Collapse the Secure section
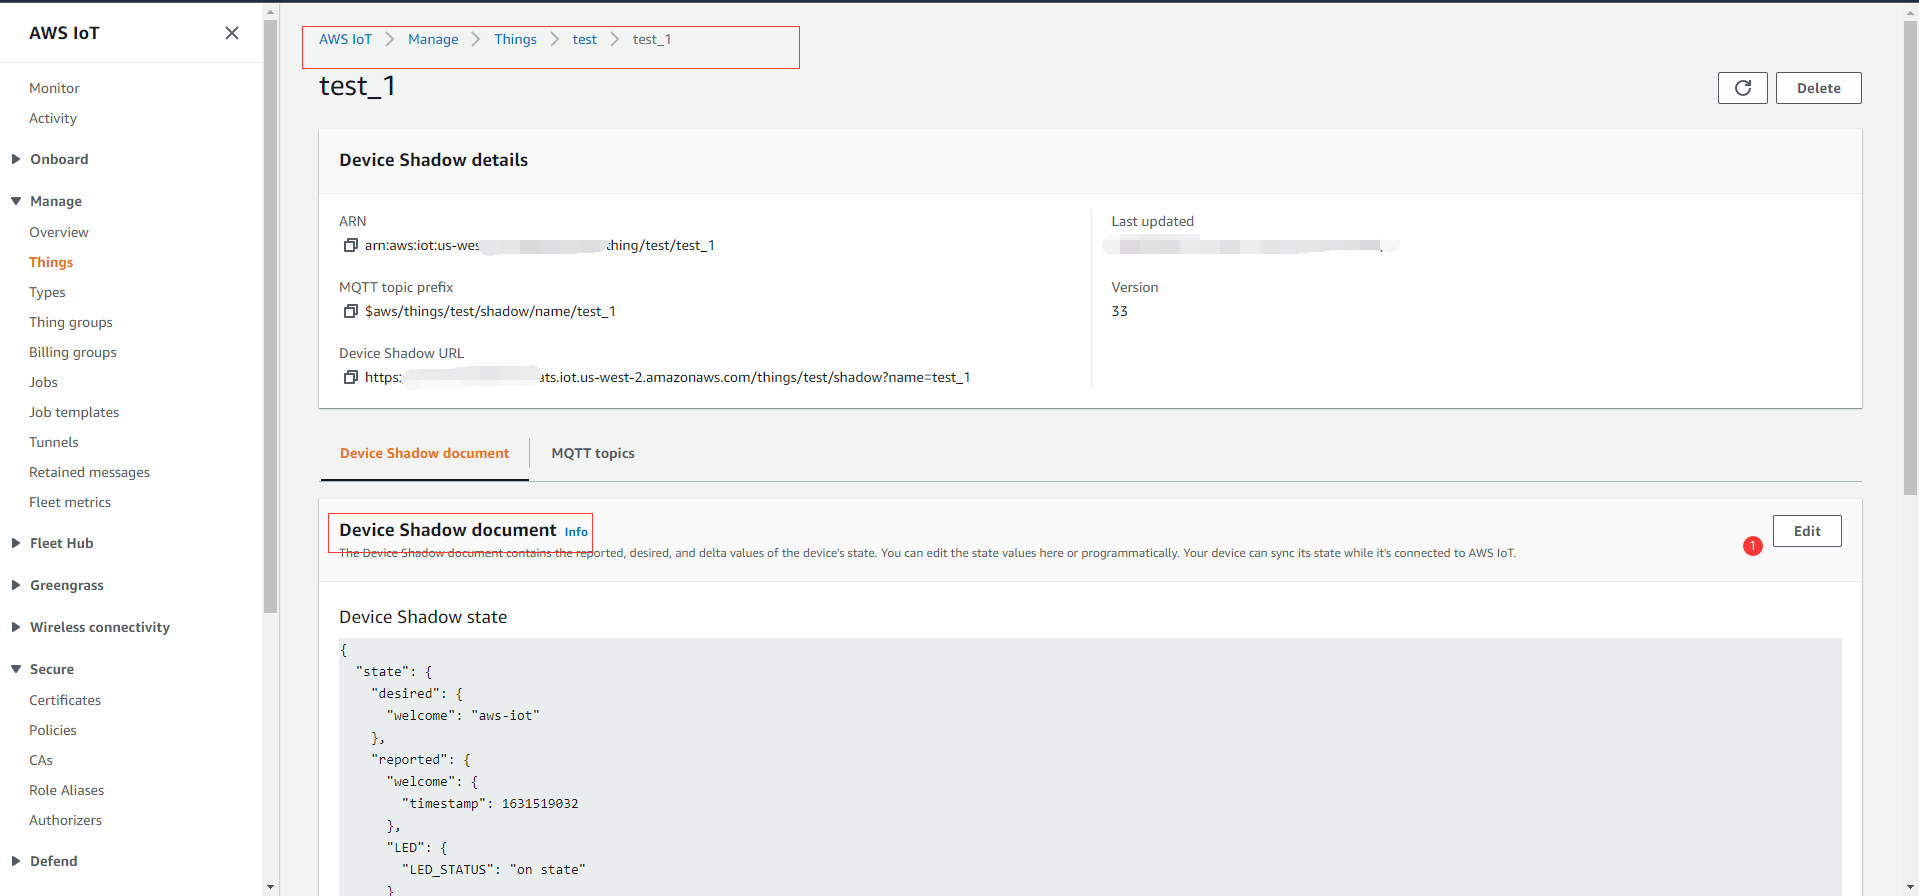The image size is (1919, 896). (16, 669)
